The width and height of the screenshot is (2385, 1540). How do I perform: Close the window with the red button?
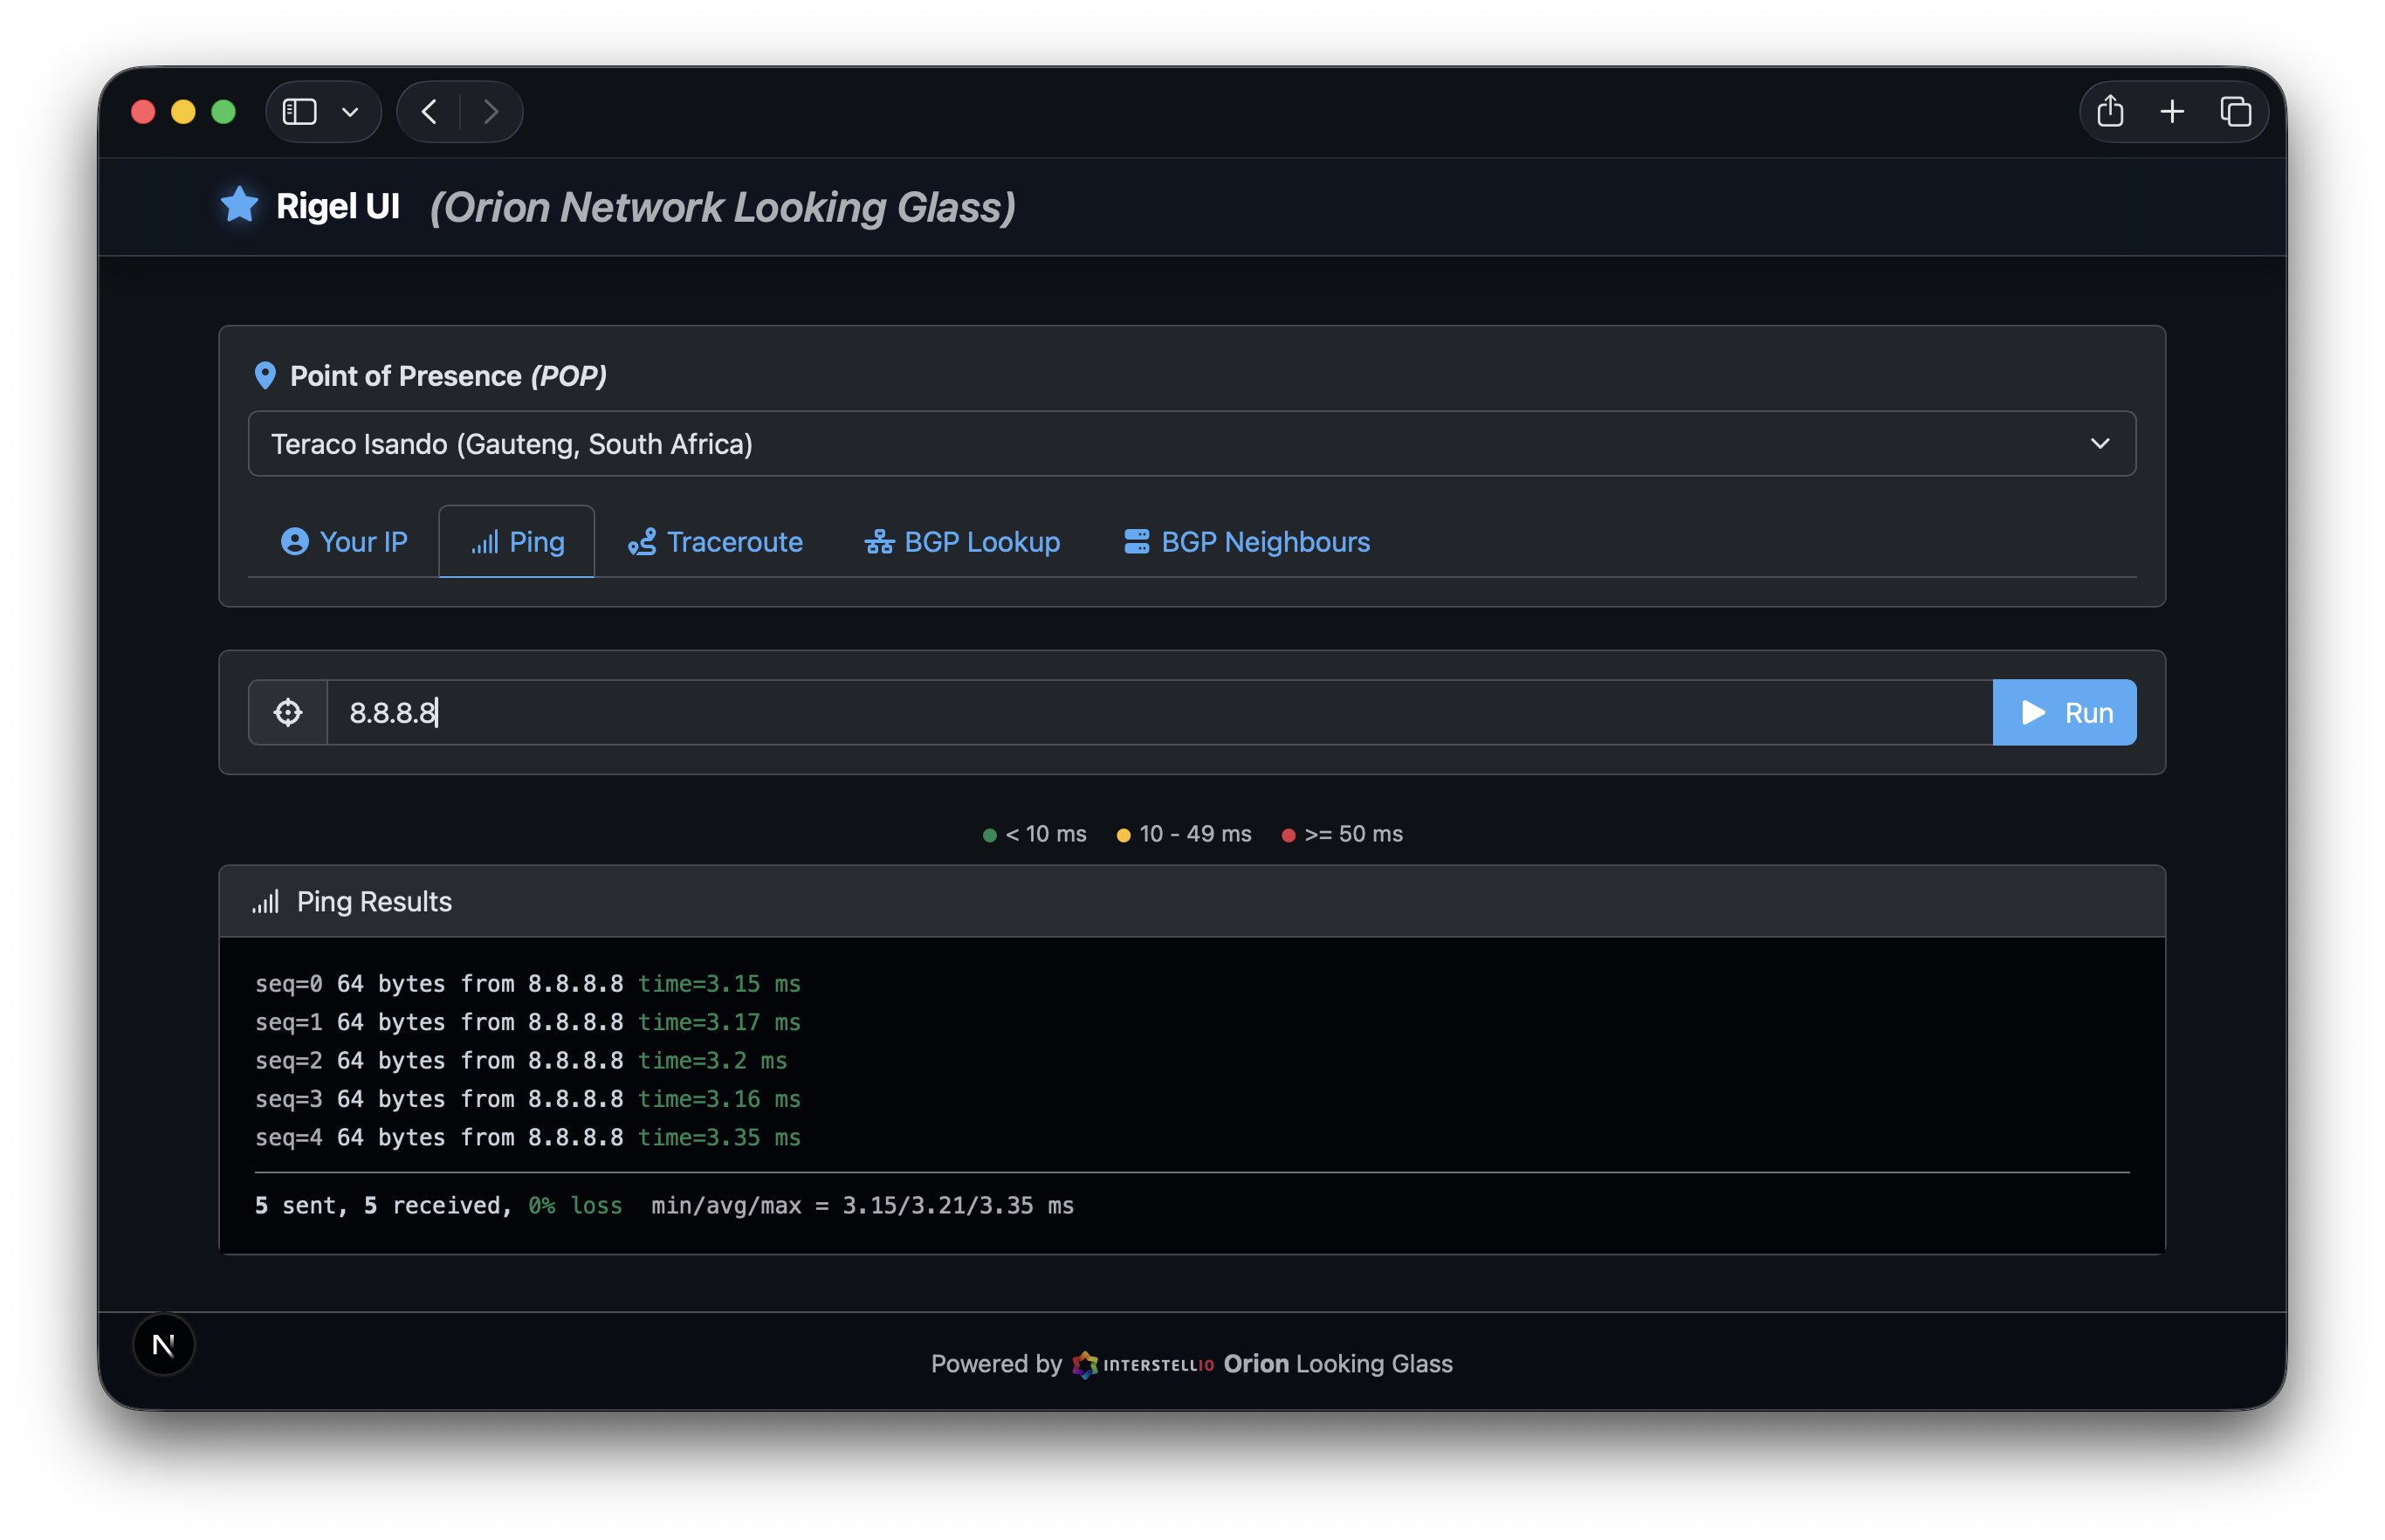(x=143, y=112)
